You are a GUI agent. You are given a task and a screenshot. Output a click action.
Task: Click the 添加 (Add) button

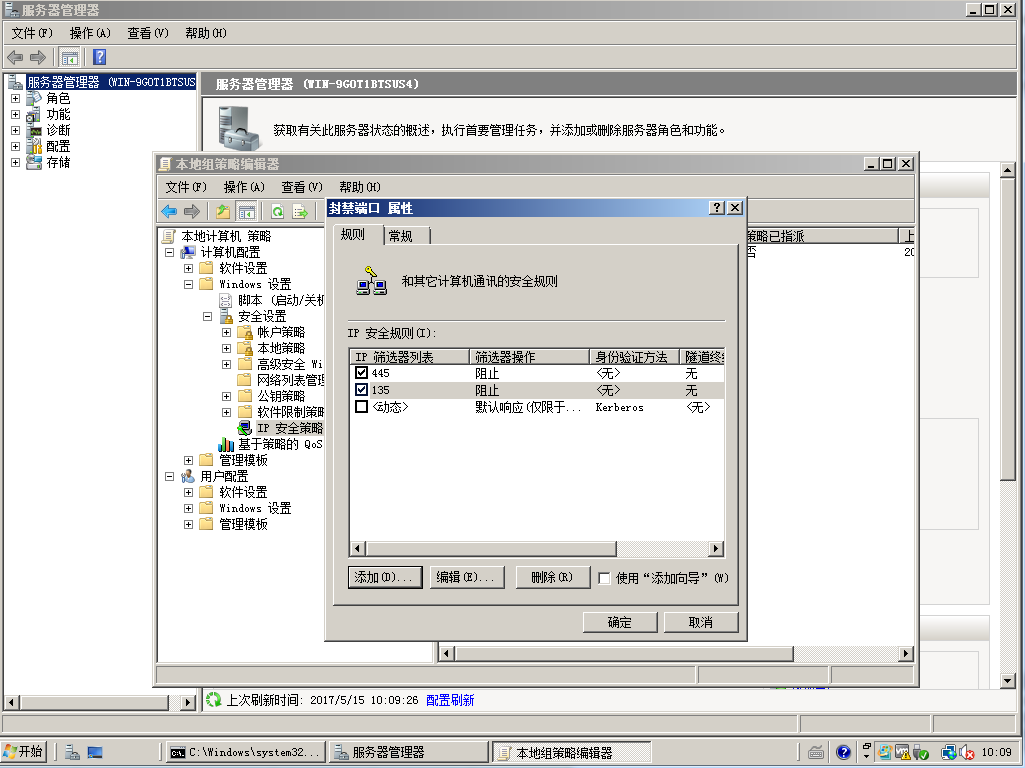(x=383, y=578)
